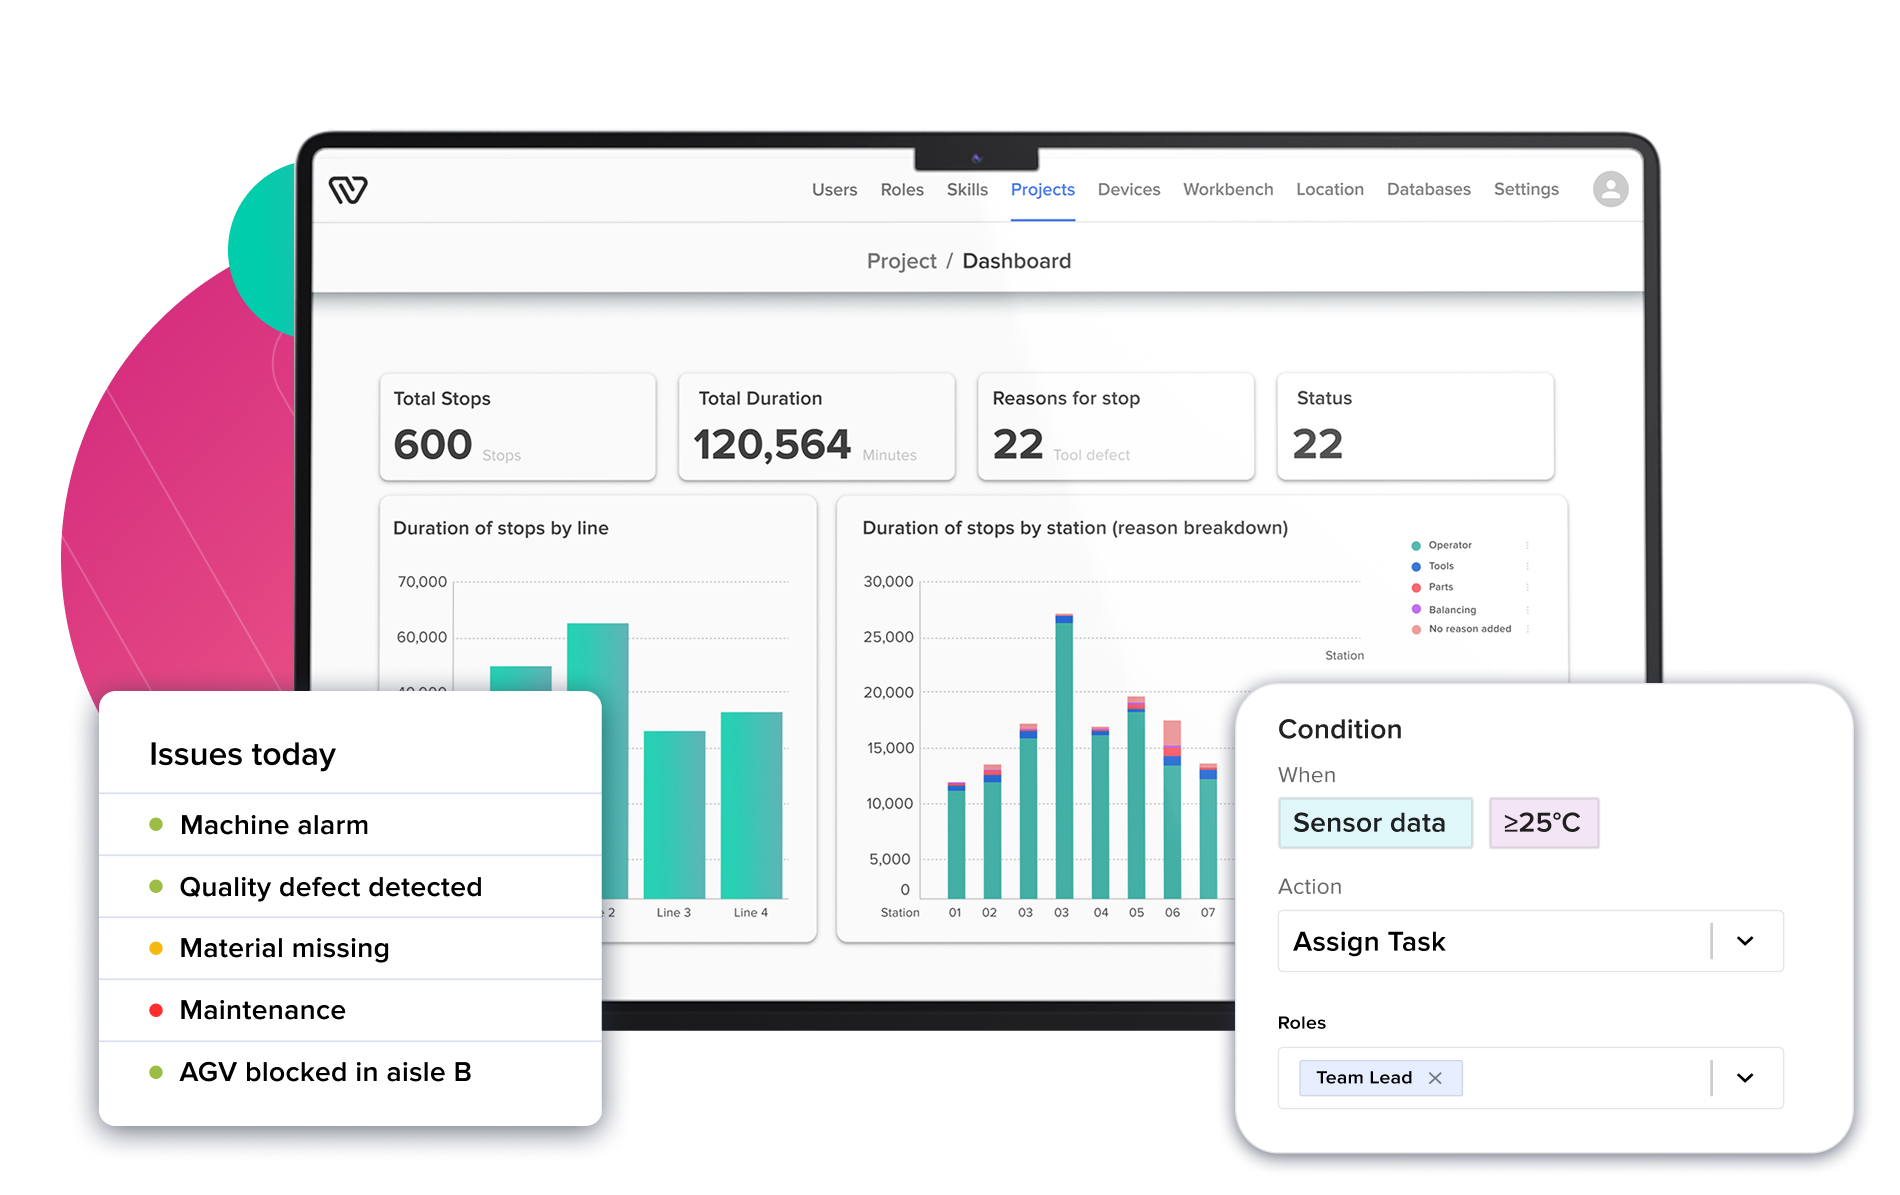The height and width of the screenshot is (1195, 1900).
Task: Click the Project breadcrumb link
Action: coord(901,261)
